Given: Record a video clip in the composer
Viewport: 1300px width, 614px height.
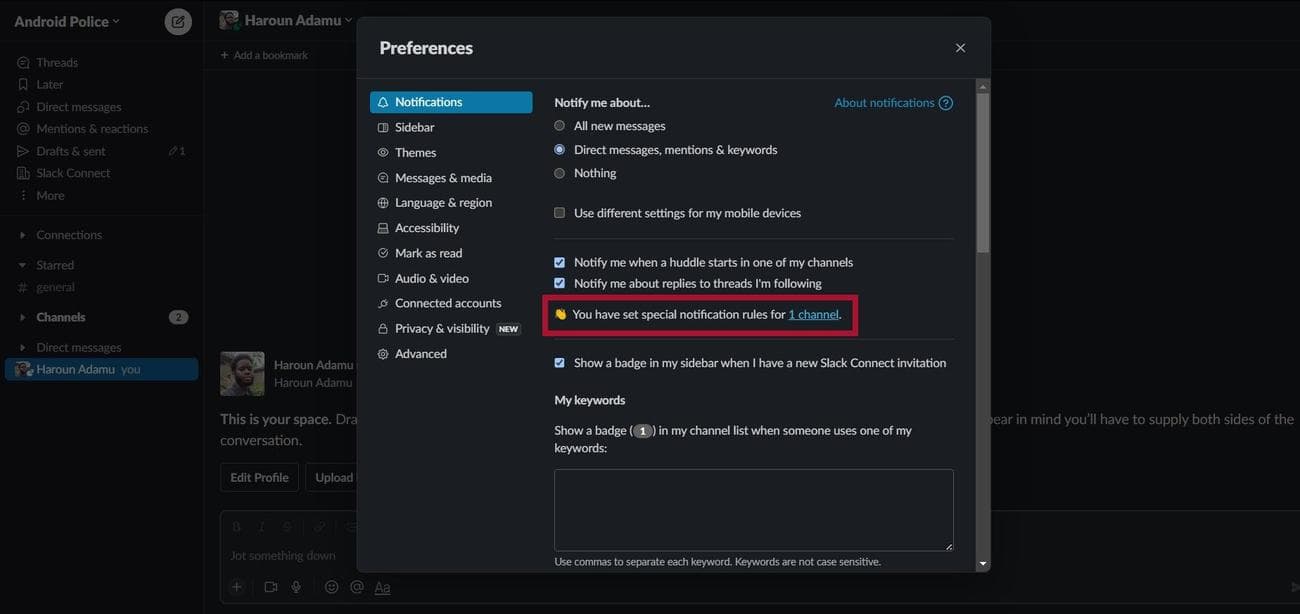Looking at the screenshot, I should click(269, 587).
